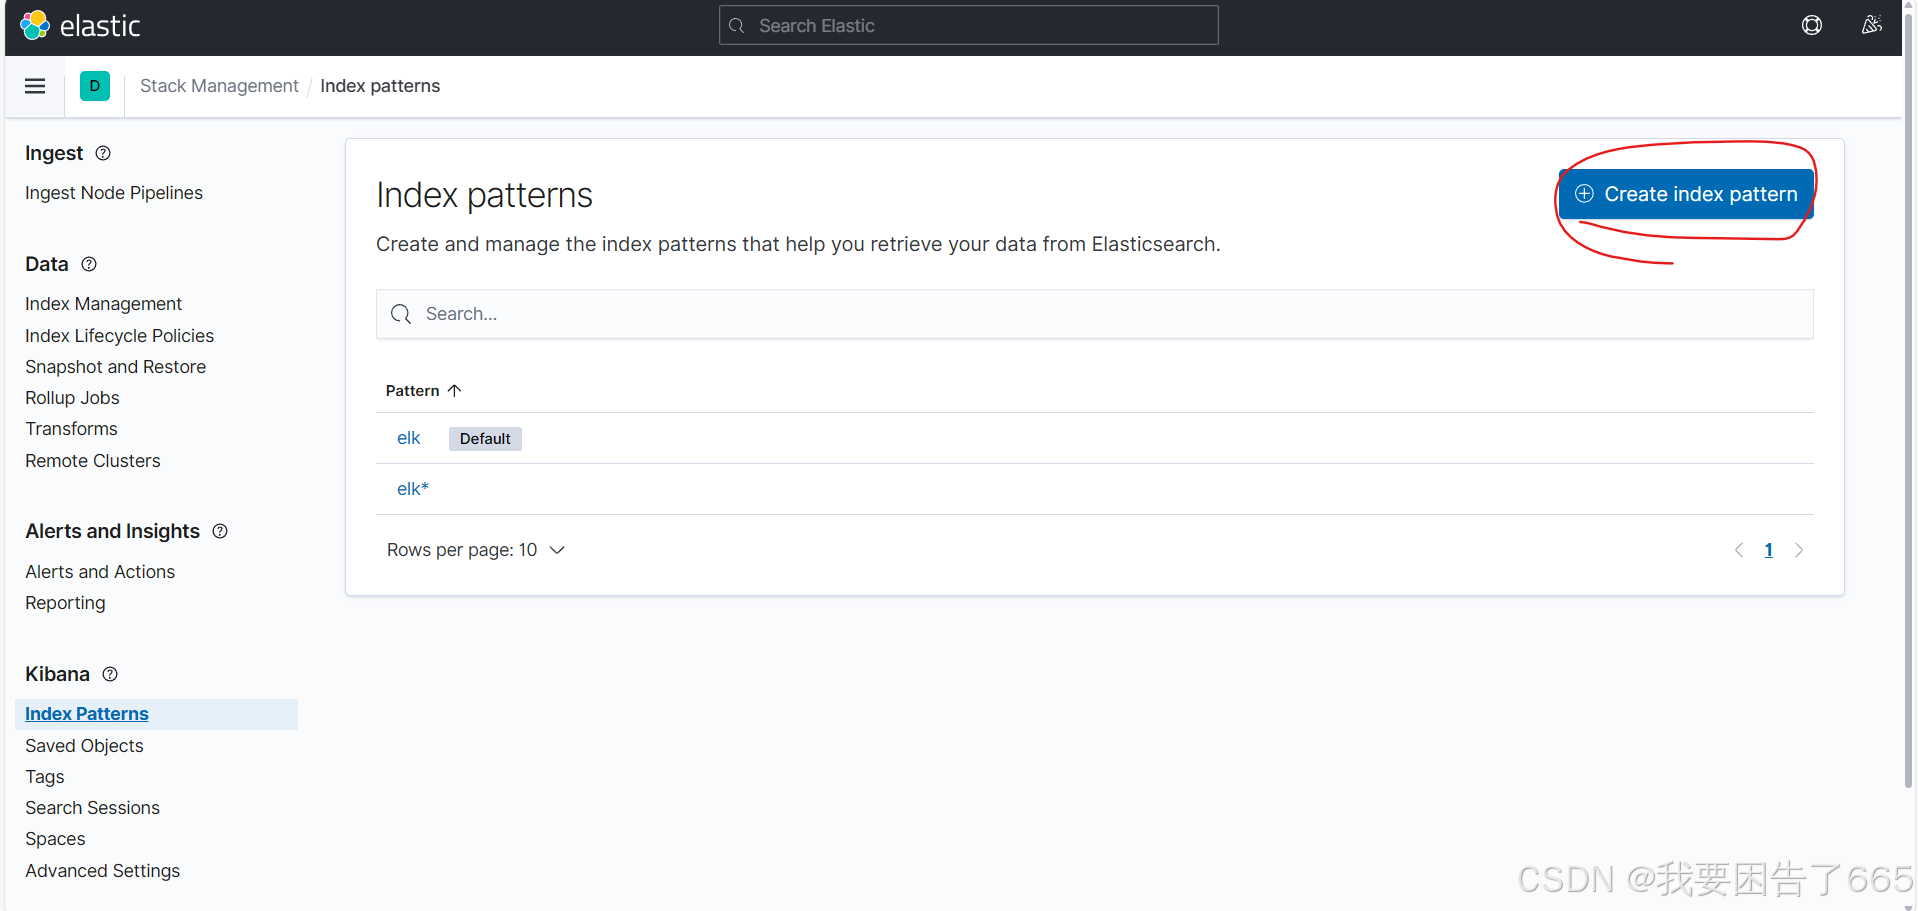This screenshot has width=1918, height=911.
Task: Go to next page with right arrow
Action: point(1799,550)
